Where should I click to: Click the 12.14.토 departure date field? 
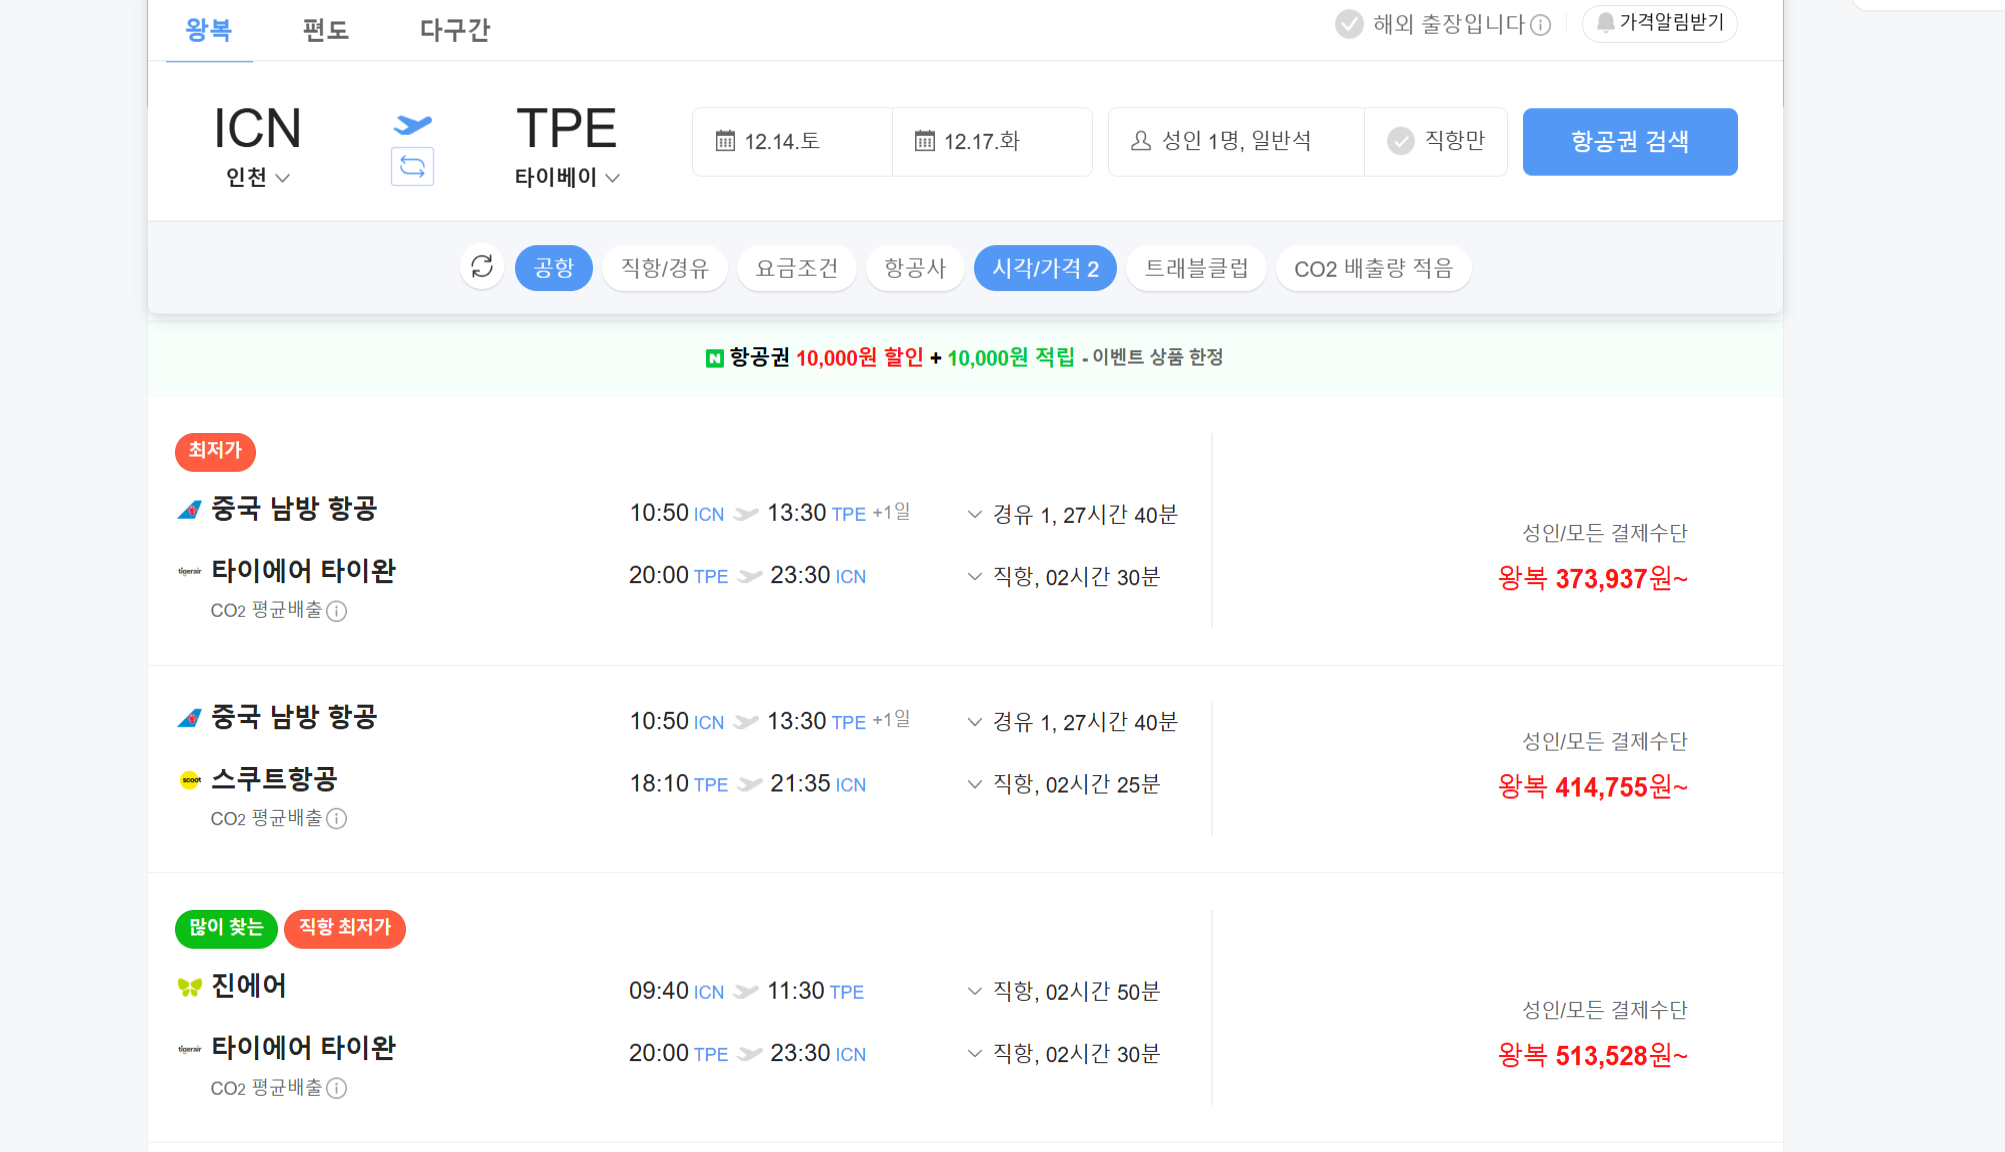[x=792, y=142]
